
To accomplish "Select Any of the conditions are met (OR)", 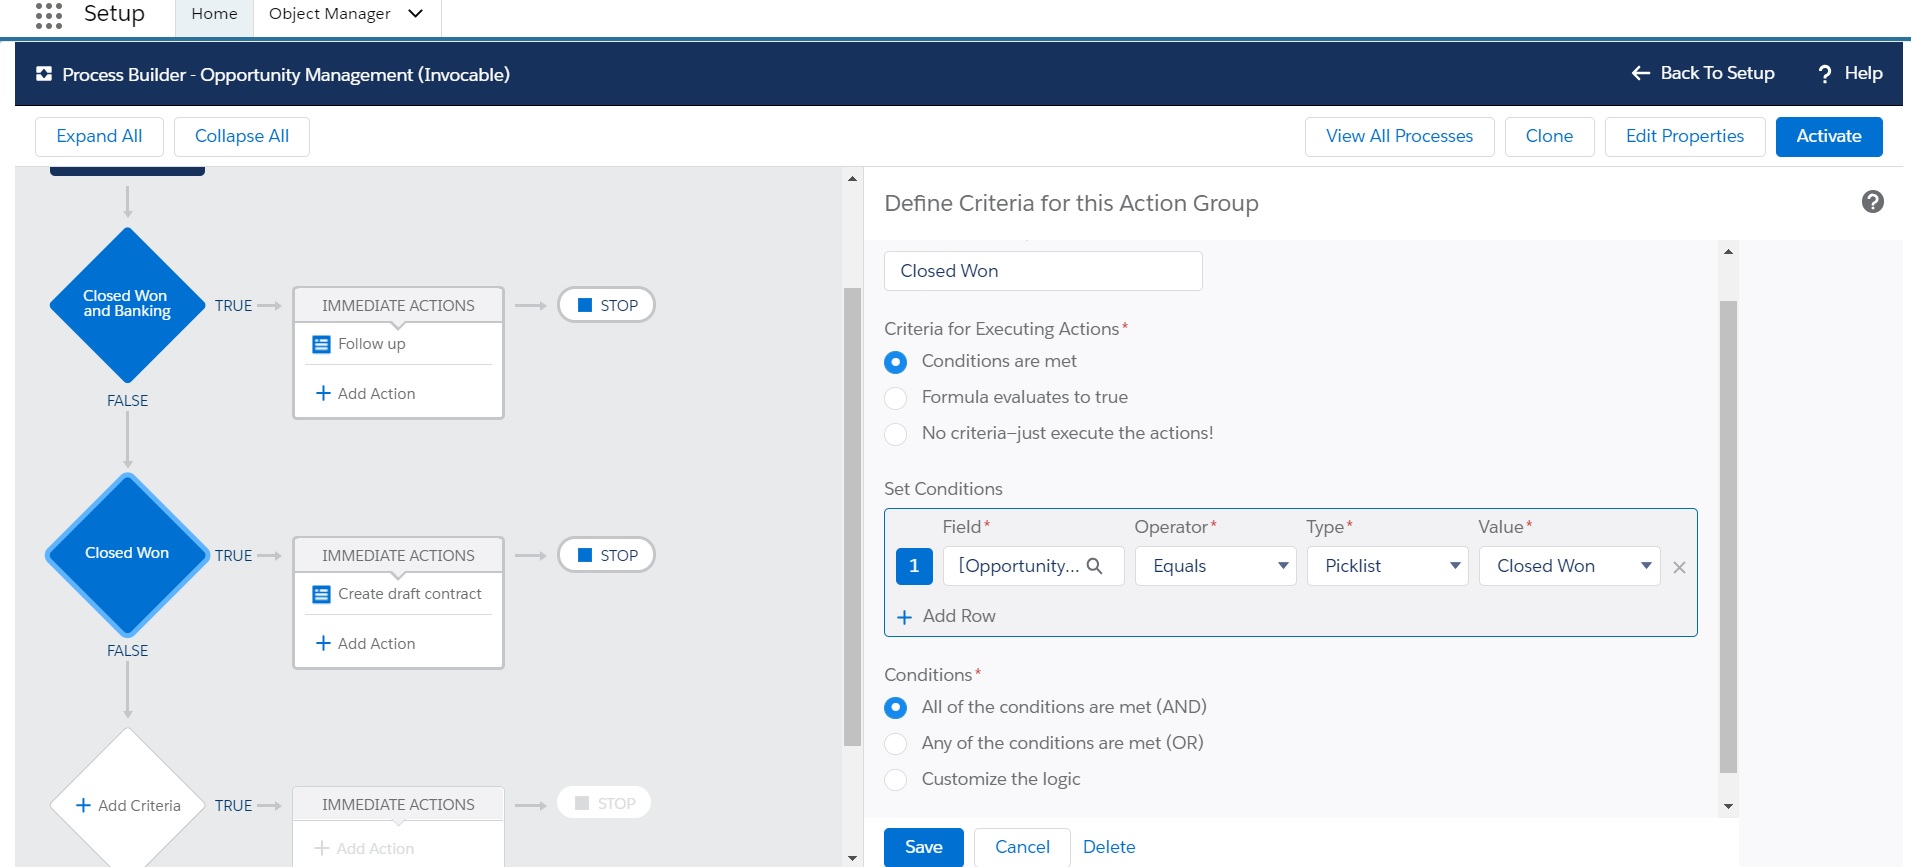I will point(896,744).
